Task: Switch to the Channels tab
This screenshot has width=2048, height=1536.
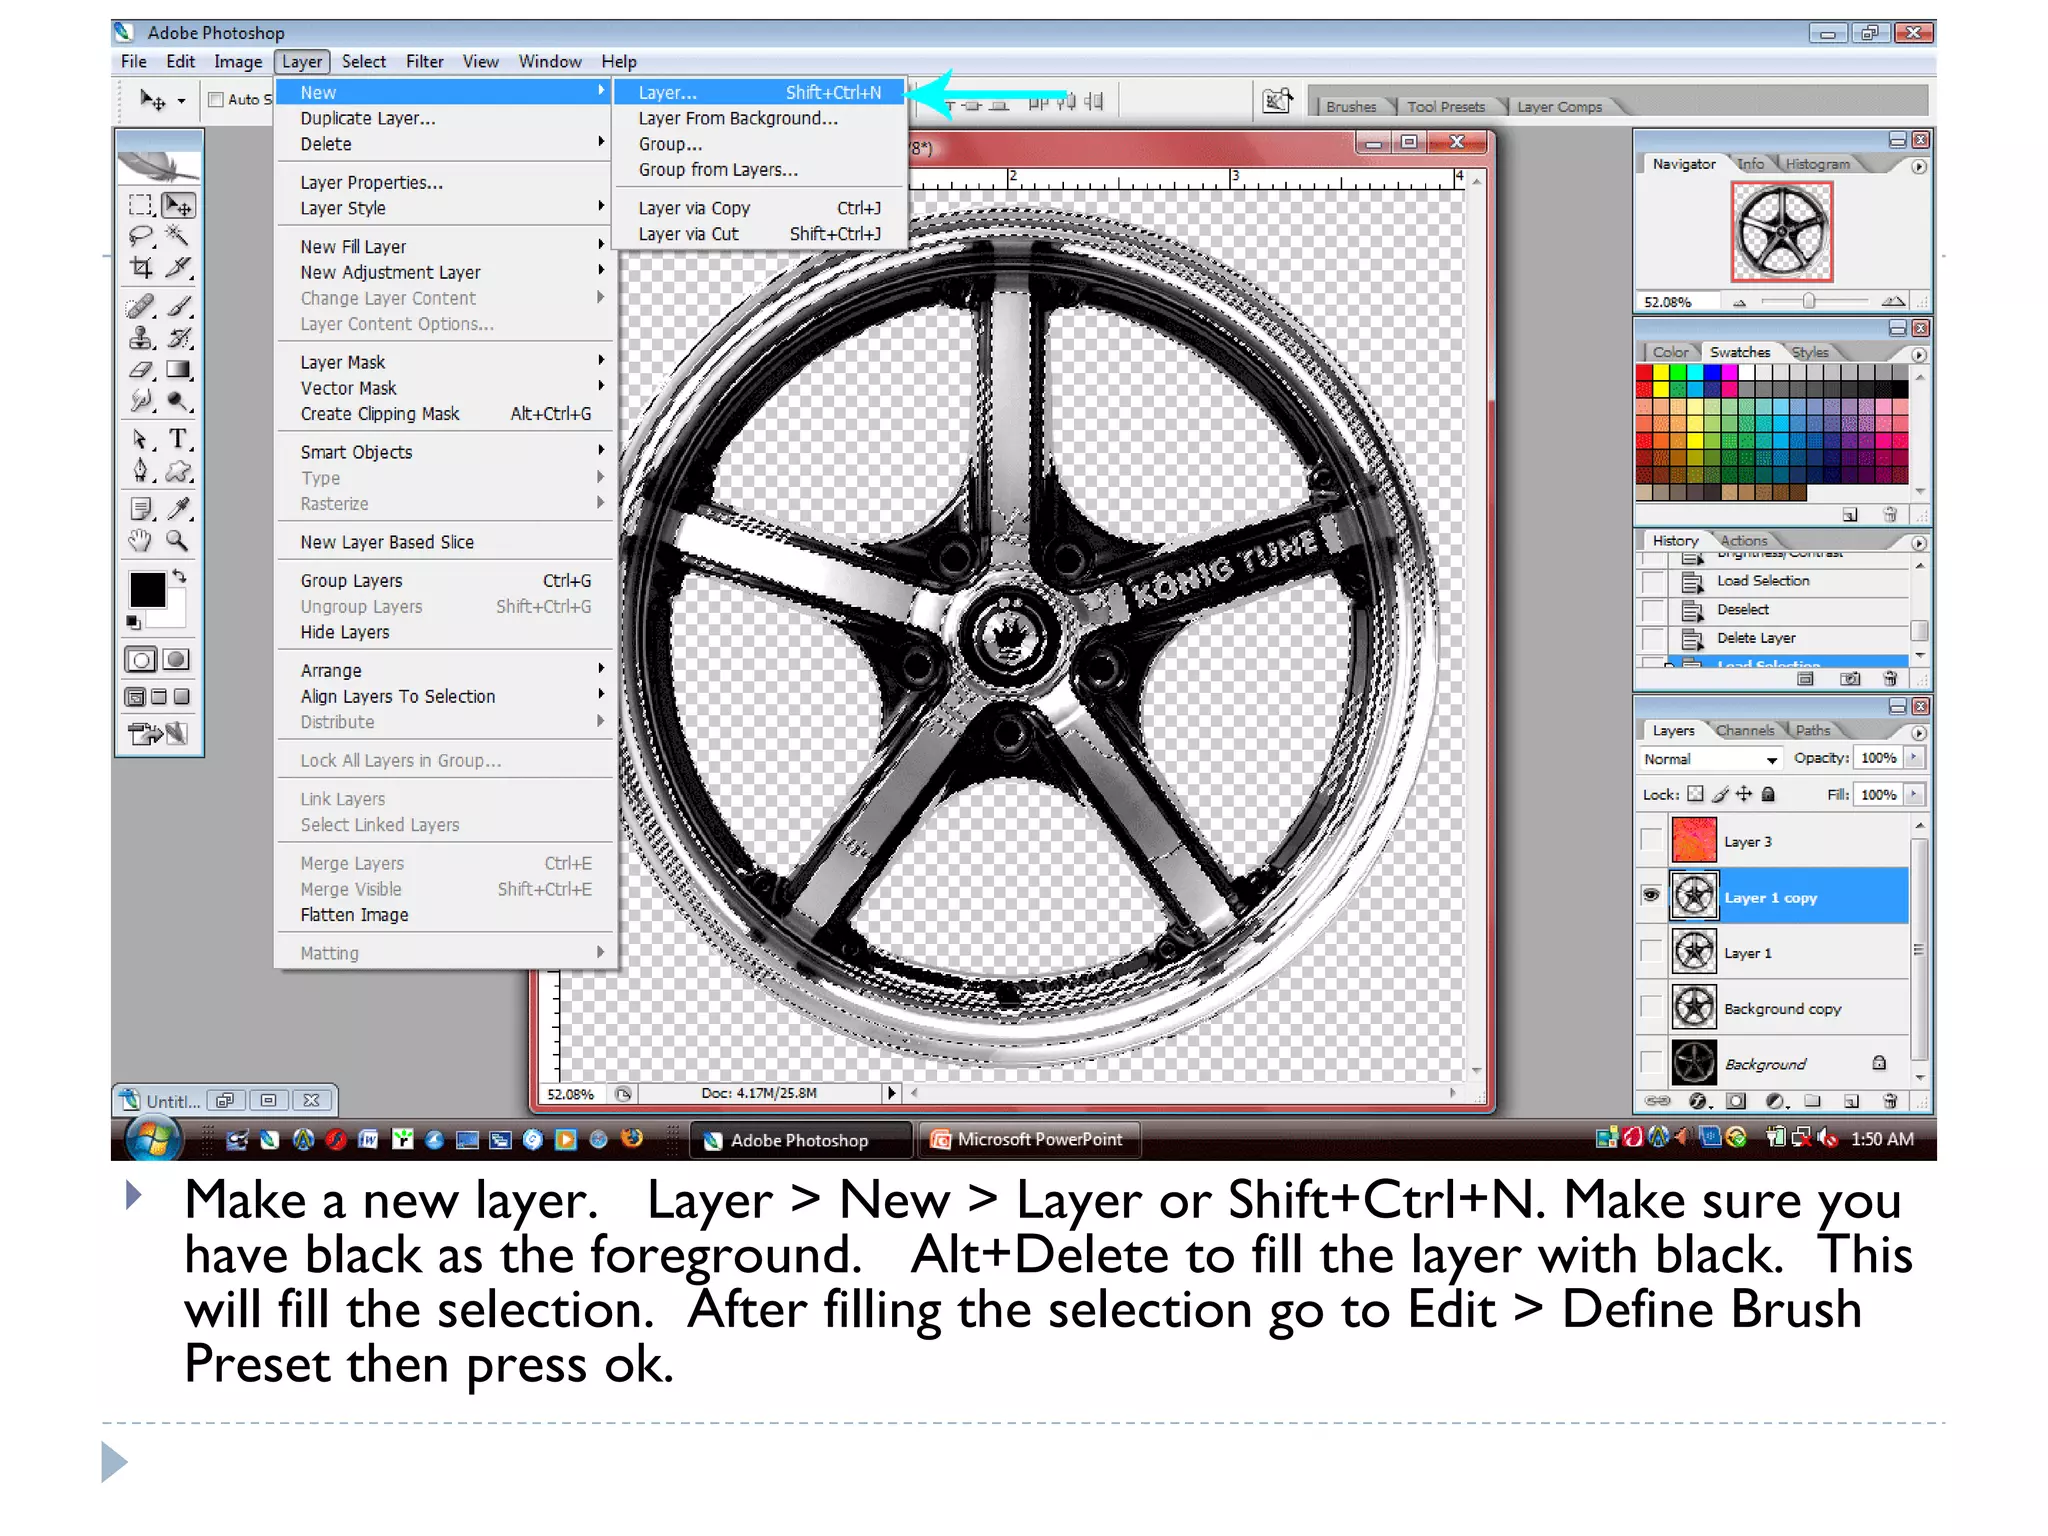Action: coord(1744,730)
